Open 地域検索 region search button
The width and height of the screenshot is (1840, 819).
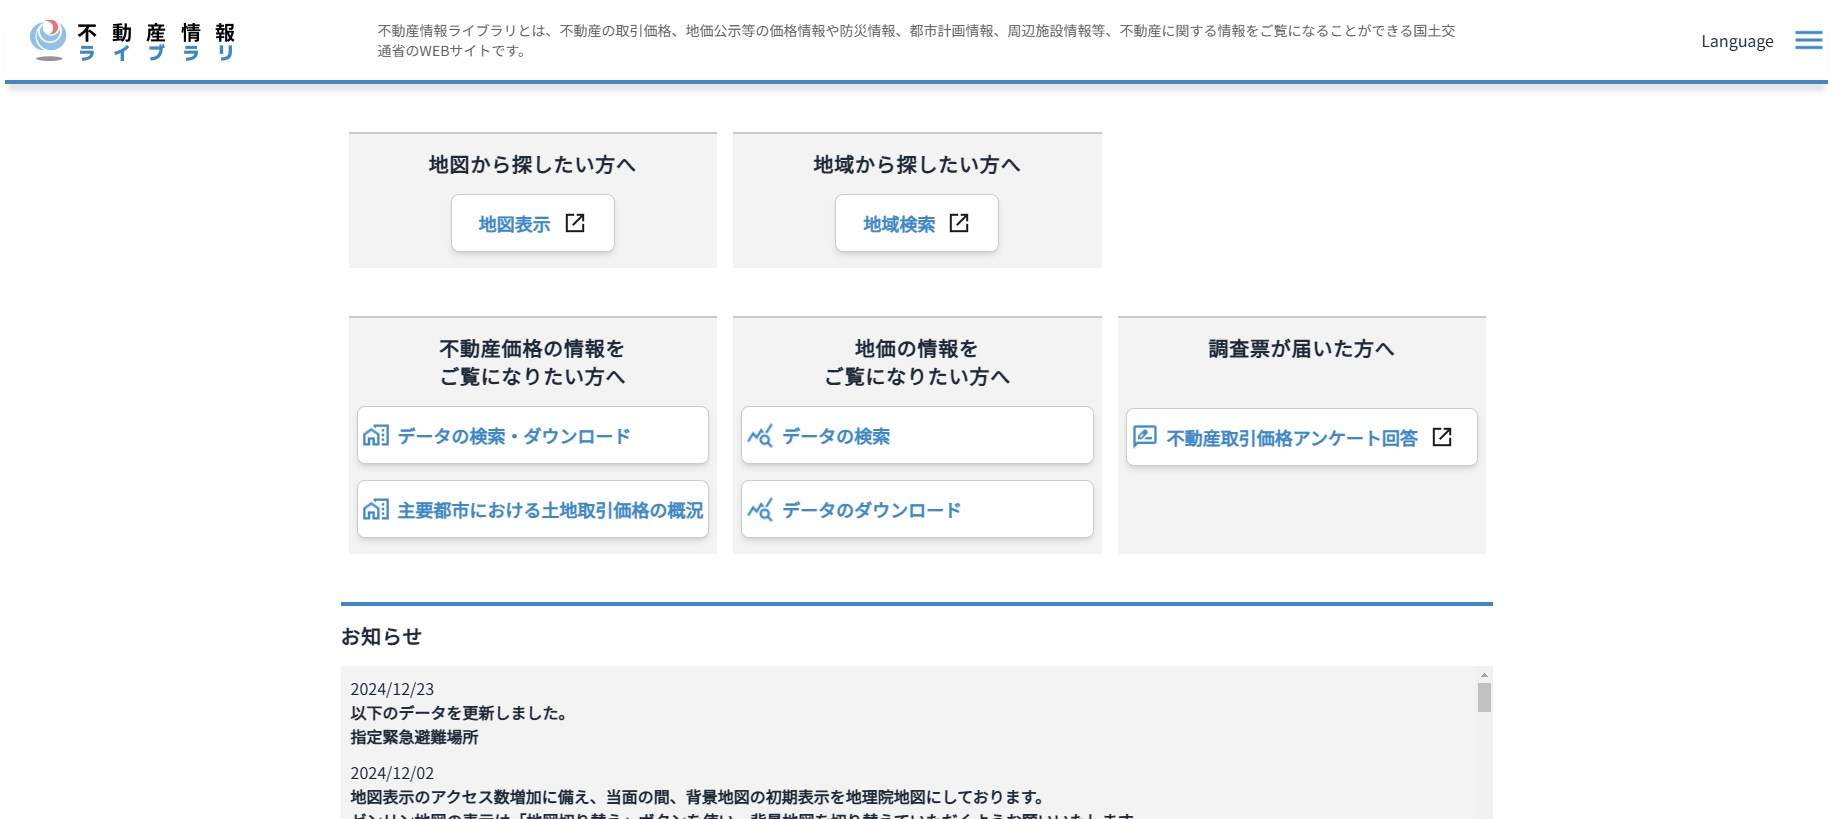[x=917, y=223]
